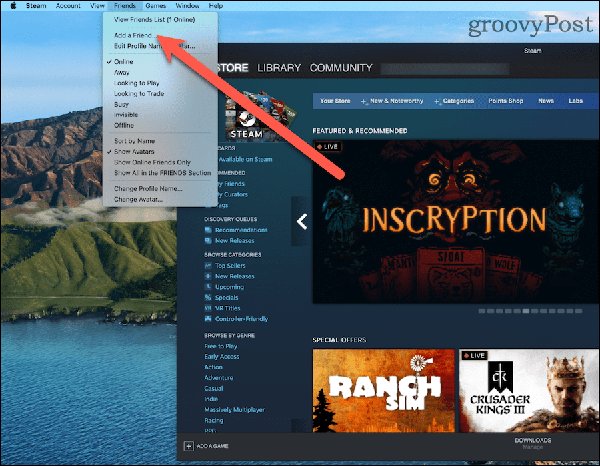This screenshot has height=466, width=600.
Task: Open Ranch Sim special offer
Action: (384, 391)
